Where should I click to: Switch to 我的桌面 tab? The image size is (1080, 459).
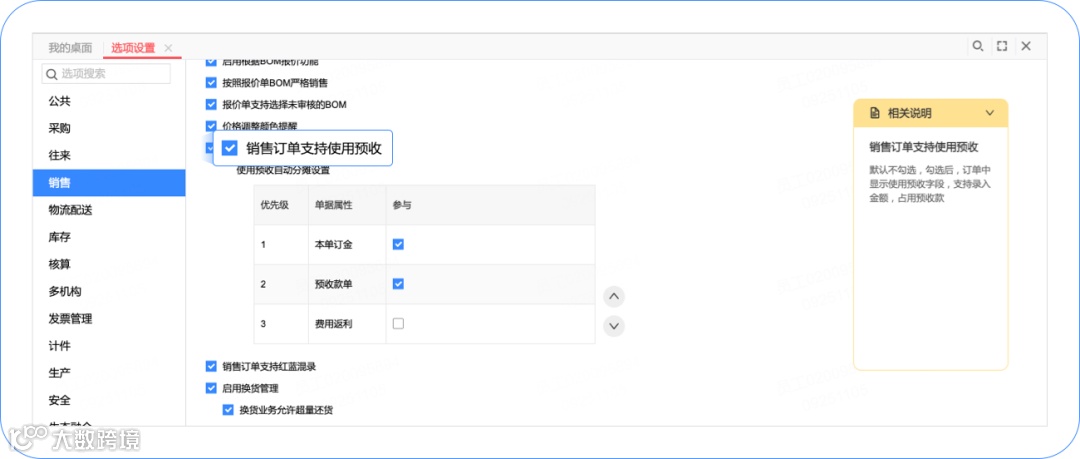pyautogui.click(x=70, y=48)
